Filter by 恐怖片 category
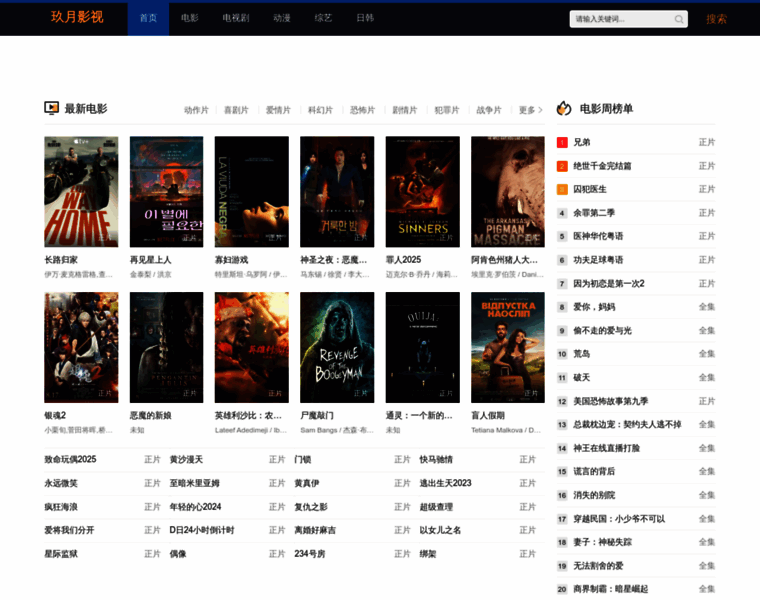 point(363,111)
